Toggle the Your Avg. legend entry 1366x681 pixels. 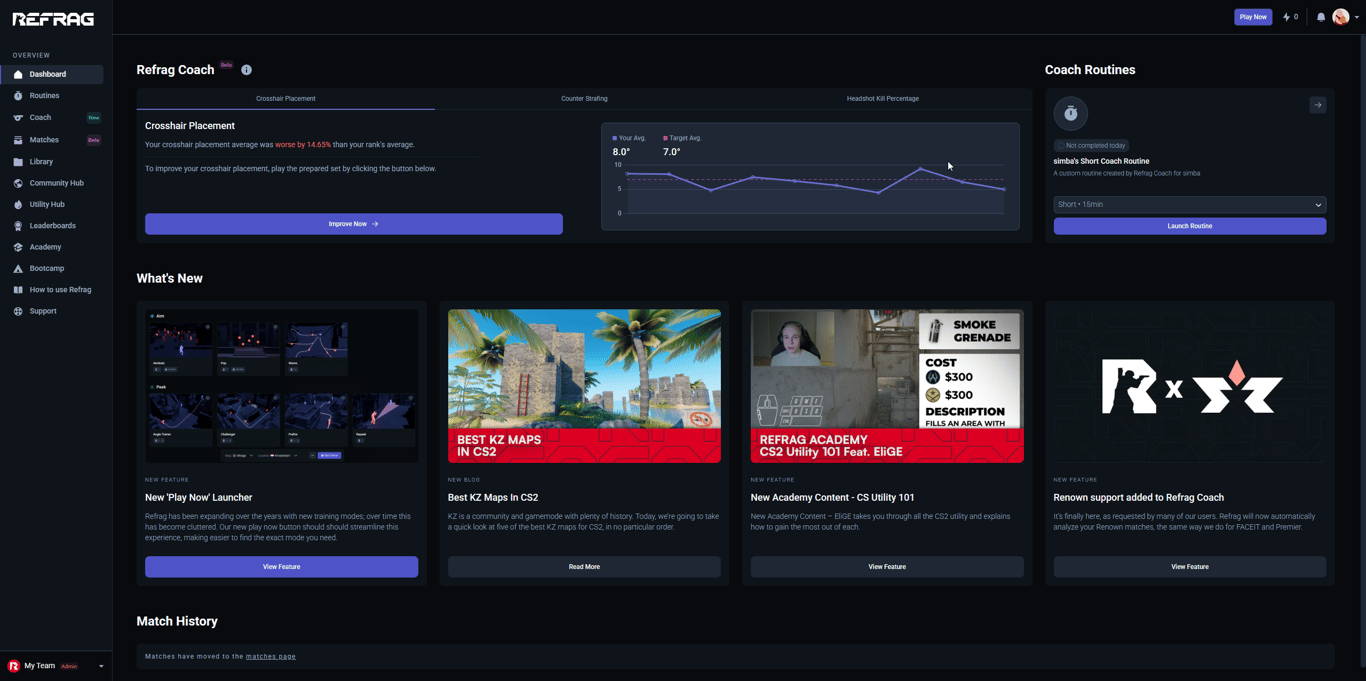tap(630, 138)
